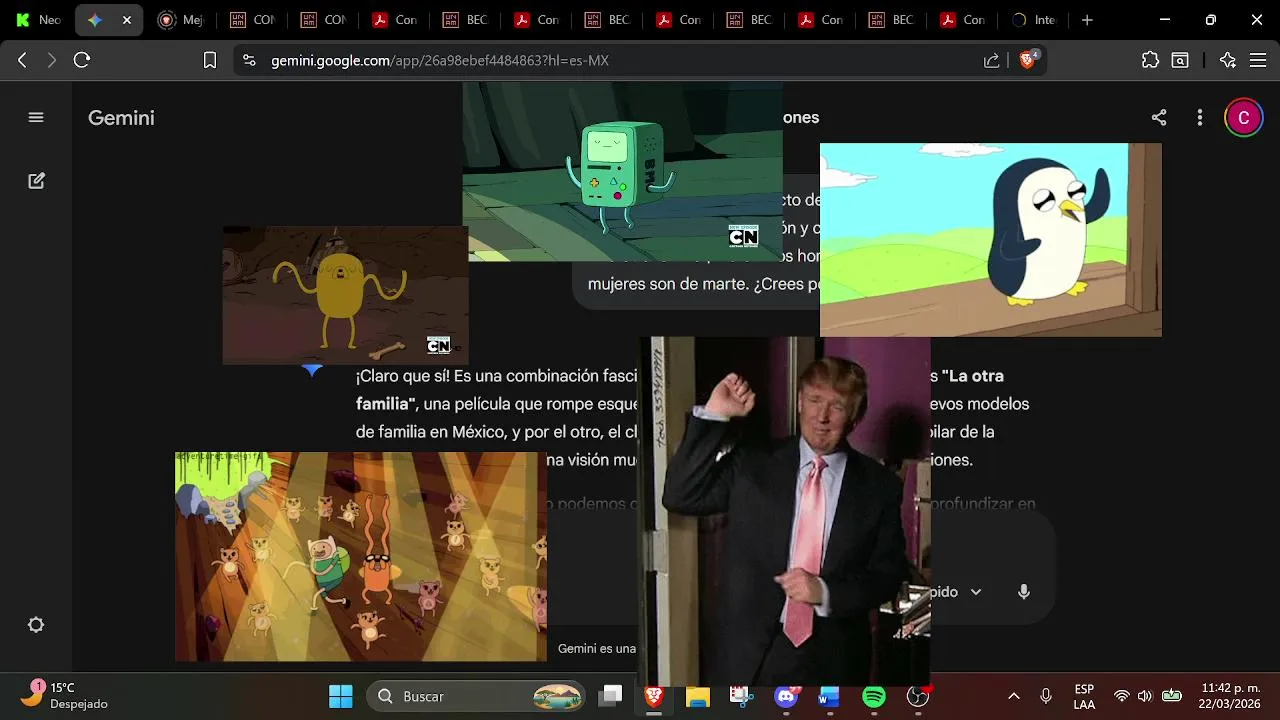Open OBS Studio from taskbar

click(918, 696)
